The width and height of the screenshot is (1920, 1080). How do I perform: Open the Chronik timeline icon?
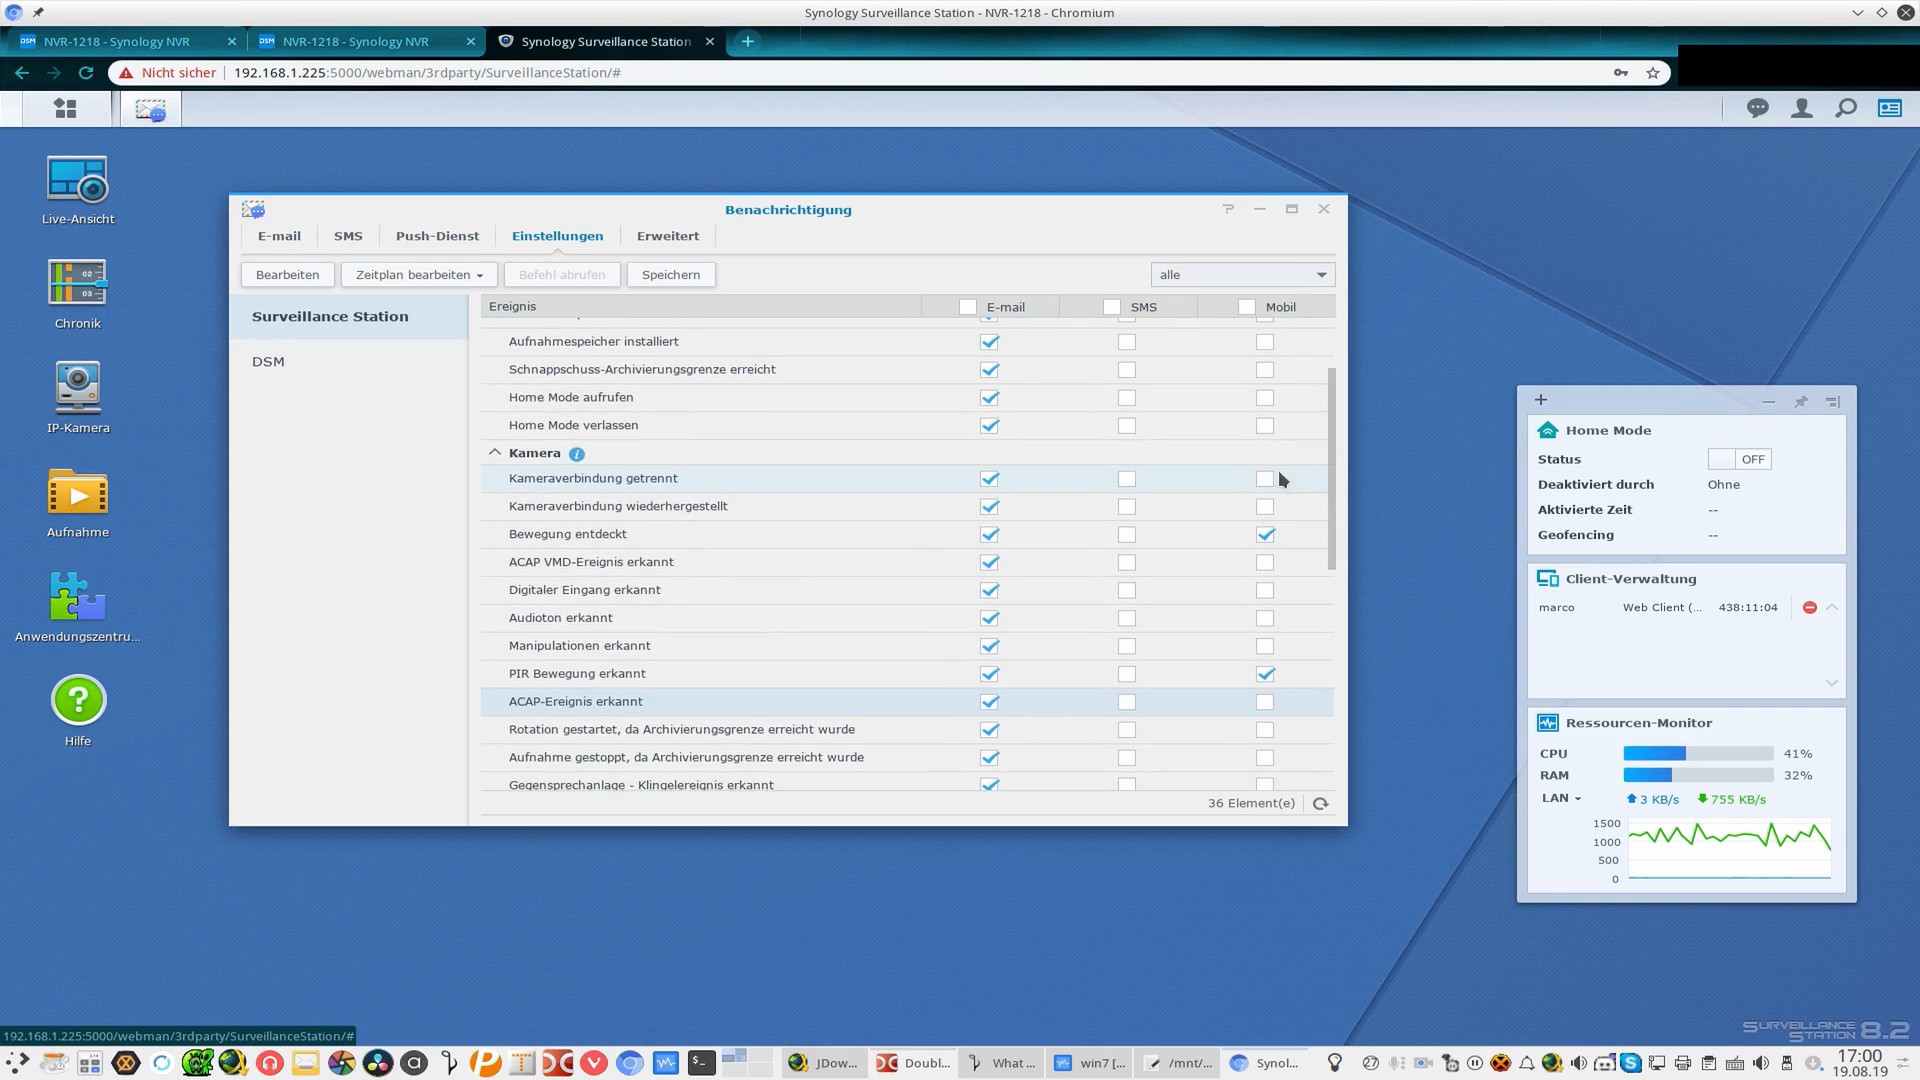(77, 284)
